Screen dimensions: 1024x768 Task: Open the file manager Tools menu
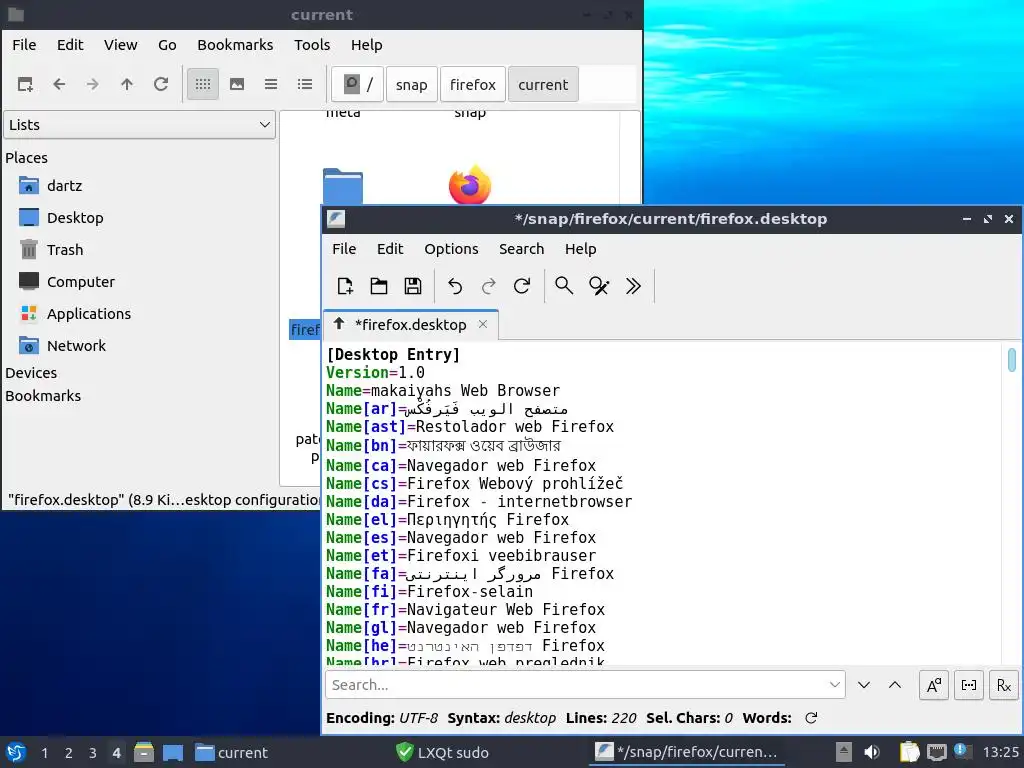(x=312, y=45)
